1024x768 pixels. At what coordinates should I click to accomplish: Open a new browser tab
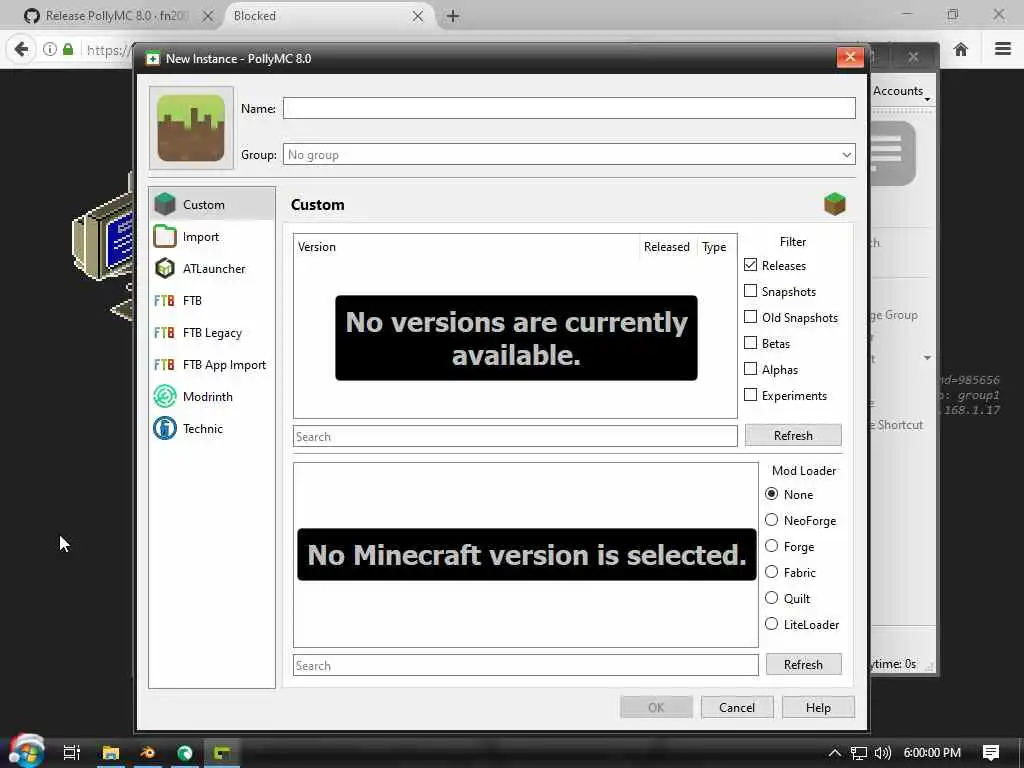coord(453,16)
